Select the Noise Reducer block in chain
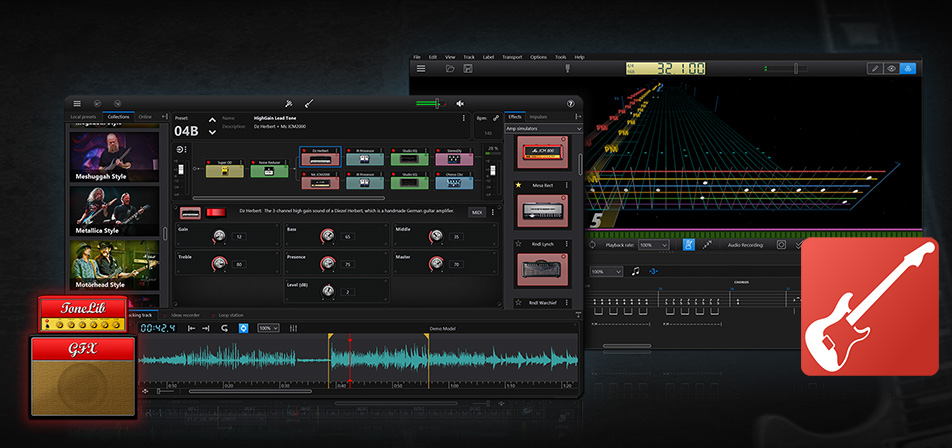952x448 pixels. tap(270, 169)
